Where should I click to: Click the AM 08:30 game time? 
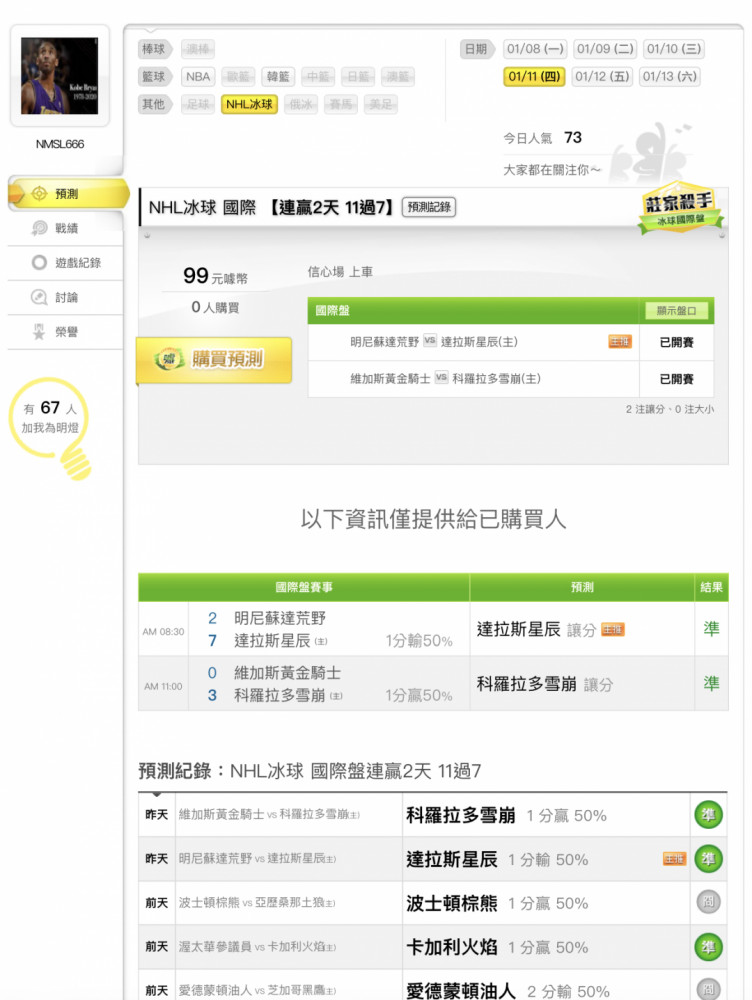[163, 631]
